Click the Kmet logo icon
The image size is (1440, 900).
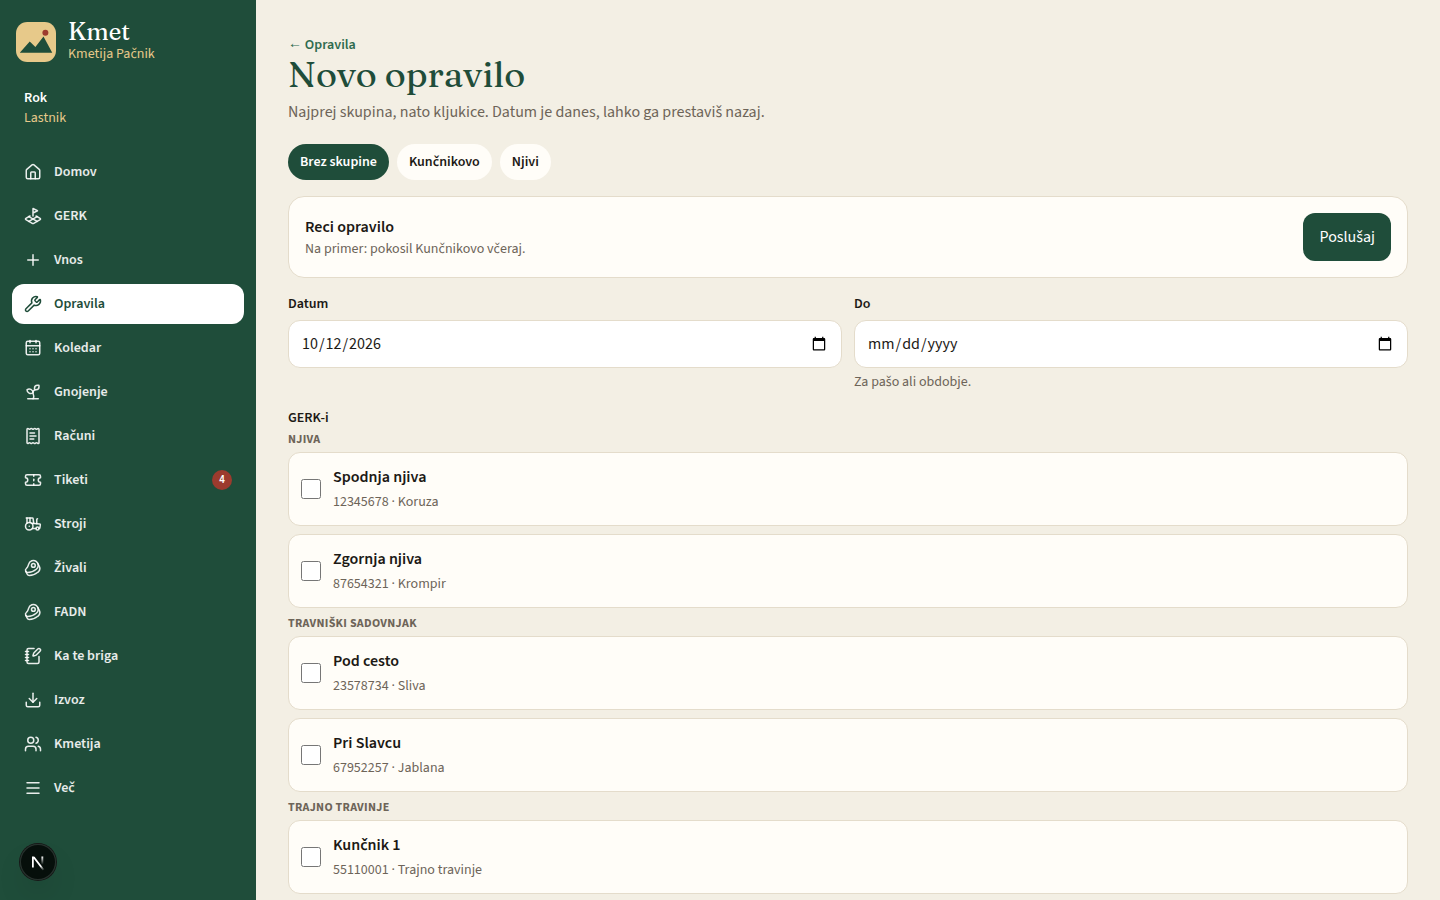(36, 42)
